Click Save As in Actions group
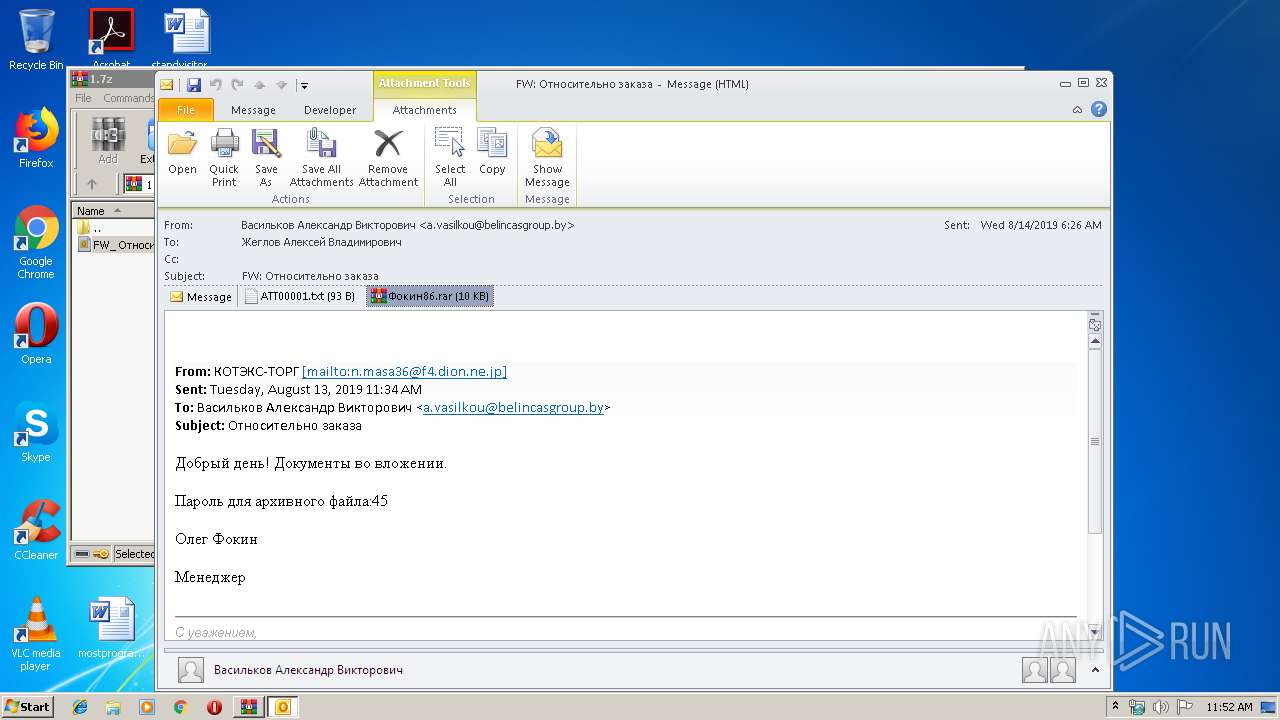Screen dimensions: 1280x720 [266, 157]
